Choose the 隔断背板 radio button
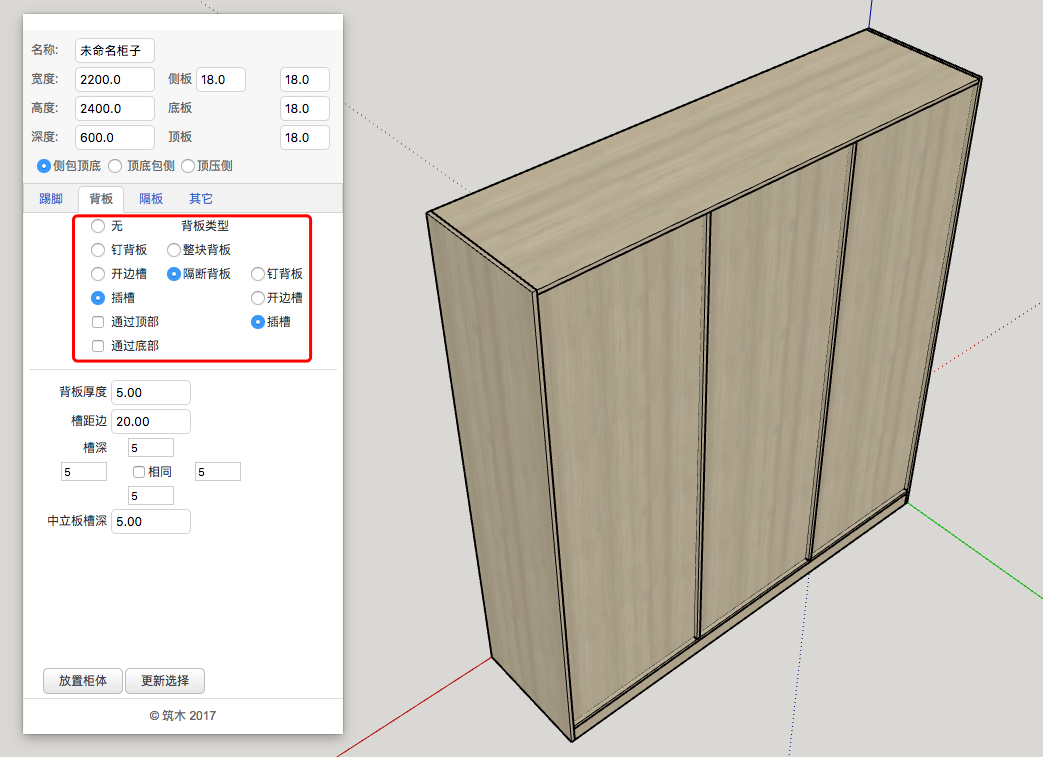The image size is (1043, 757). coord(174,274)
